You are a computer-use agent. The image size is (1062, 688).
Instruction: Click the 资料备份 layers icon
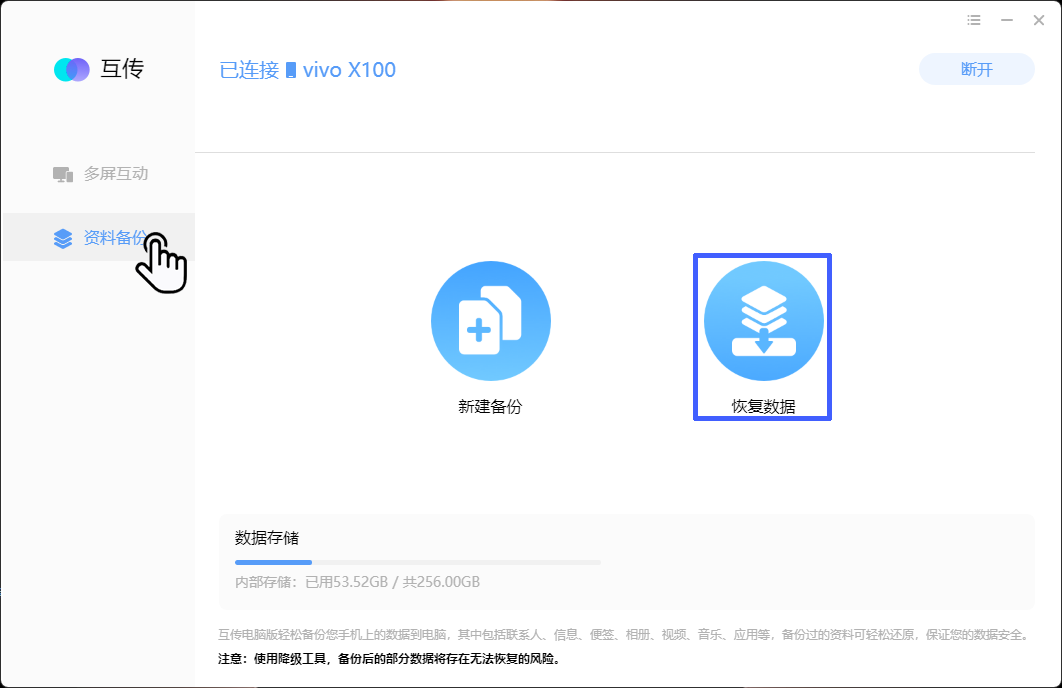click(63, 238)
